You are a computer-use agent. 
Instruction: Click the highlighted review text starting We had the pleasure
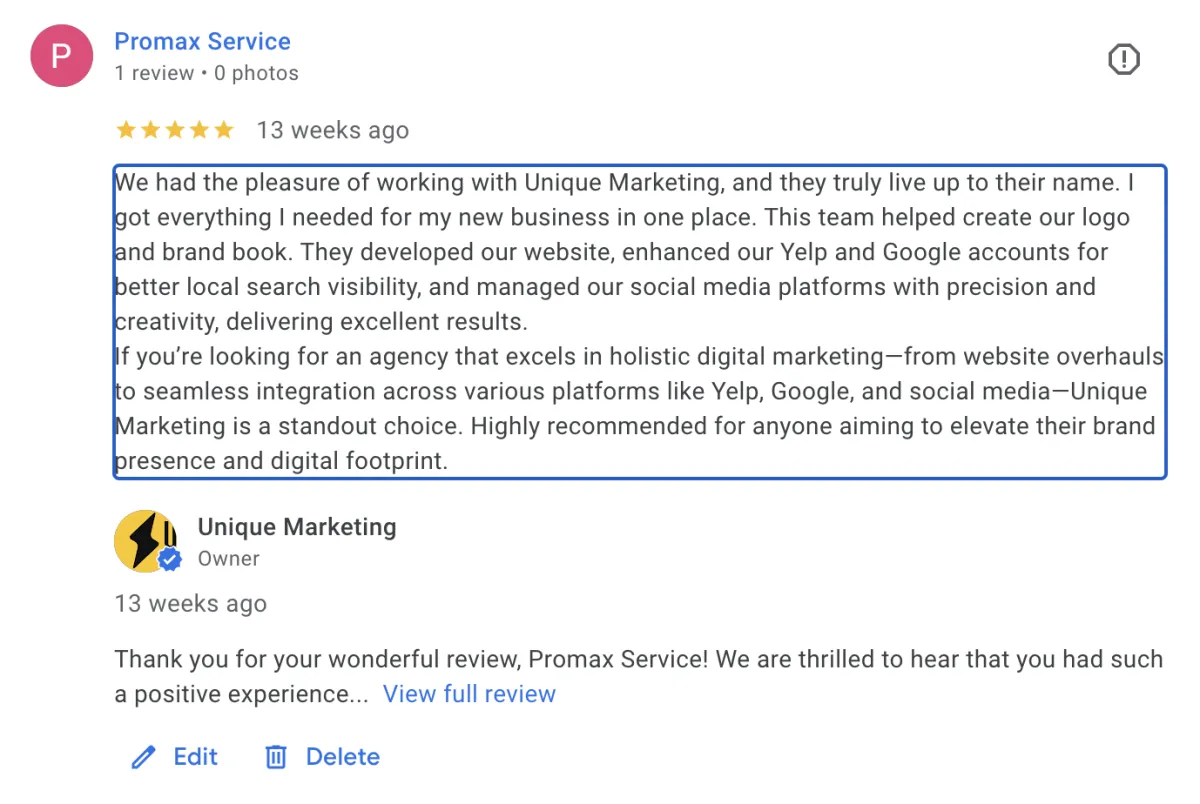tap(639, 322)
